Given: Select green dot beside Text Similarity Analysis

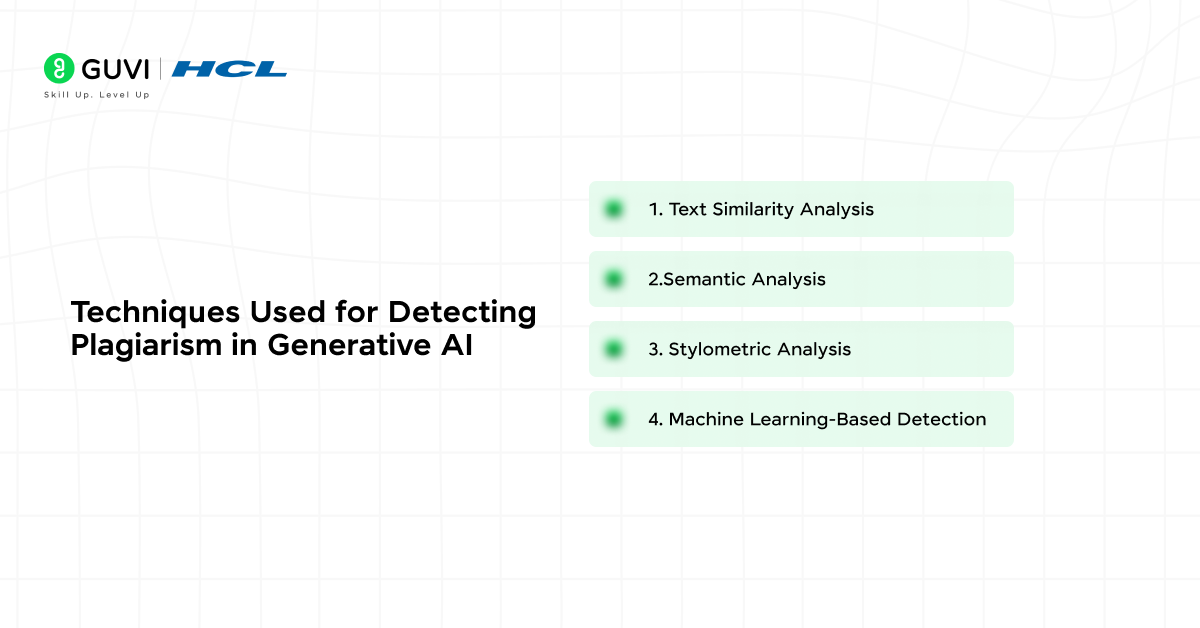Looking at the screenshot, I should pyautogui.click(x=614, y=209).
